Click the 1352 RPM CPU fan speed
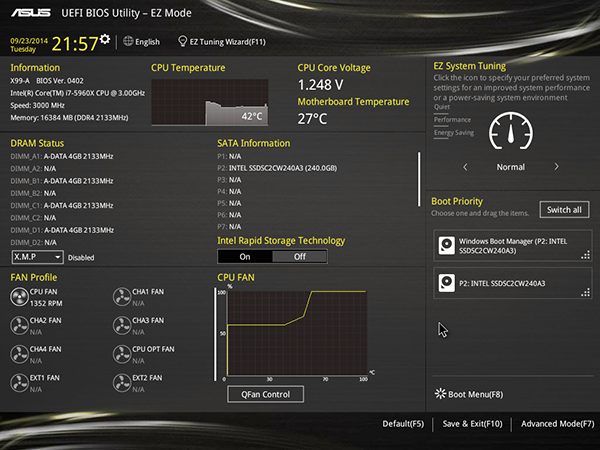Viewport: 600px width, 450px height. [46, 303]
